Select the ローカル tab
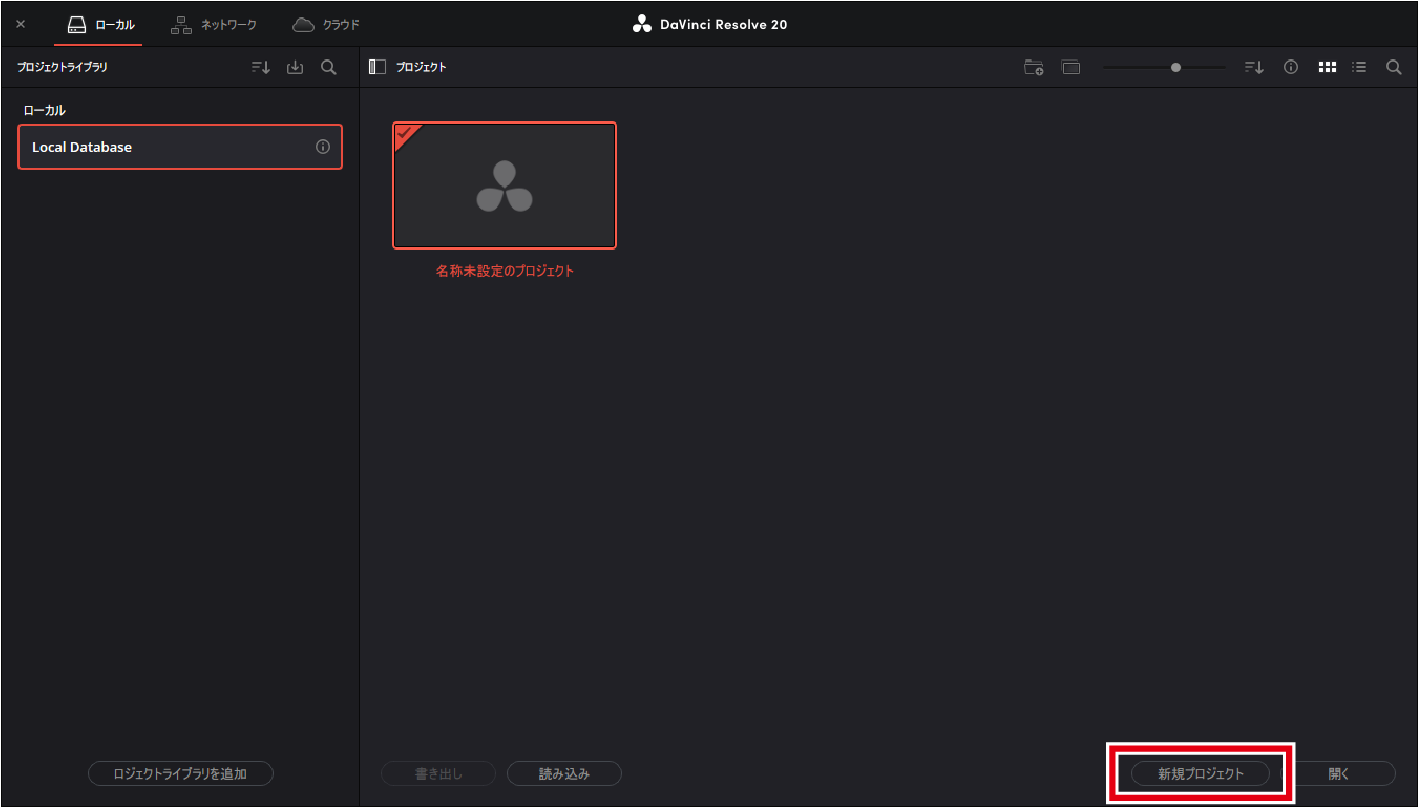This screenshot has width=1418, height=807. (100, 24)
